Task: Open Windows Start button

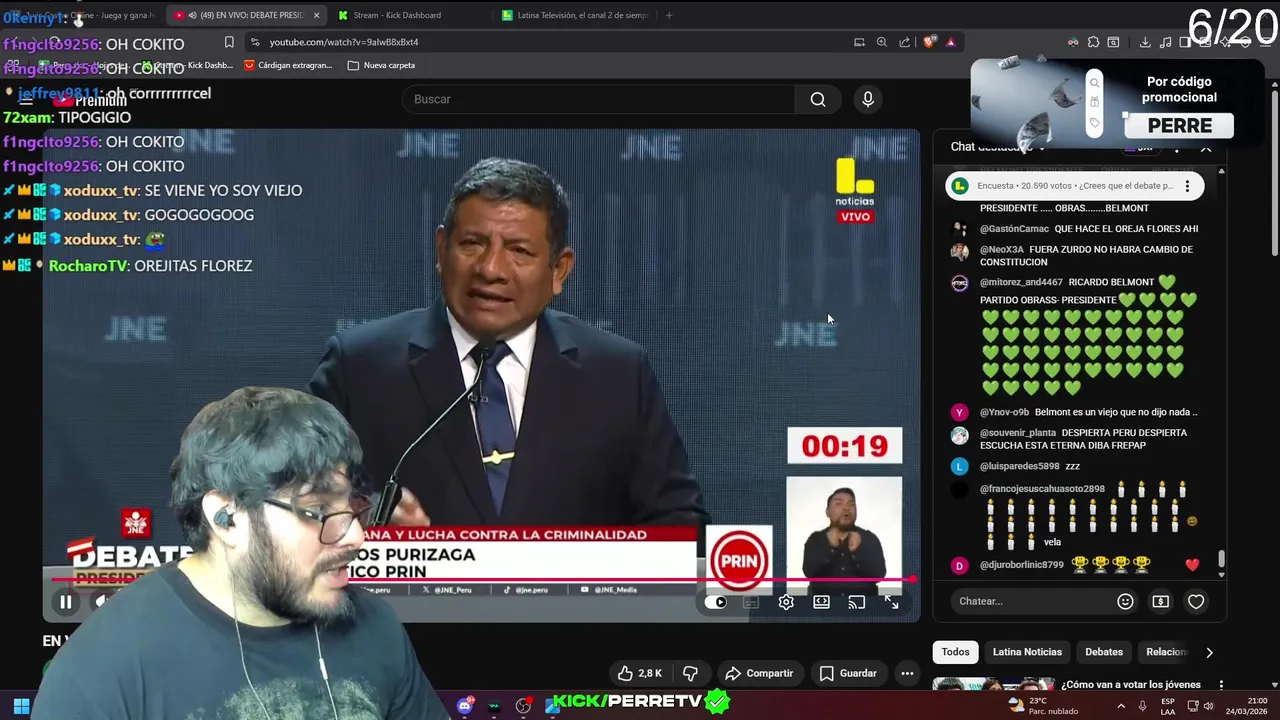Action: coord(21,706)
